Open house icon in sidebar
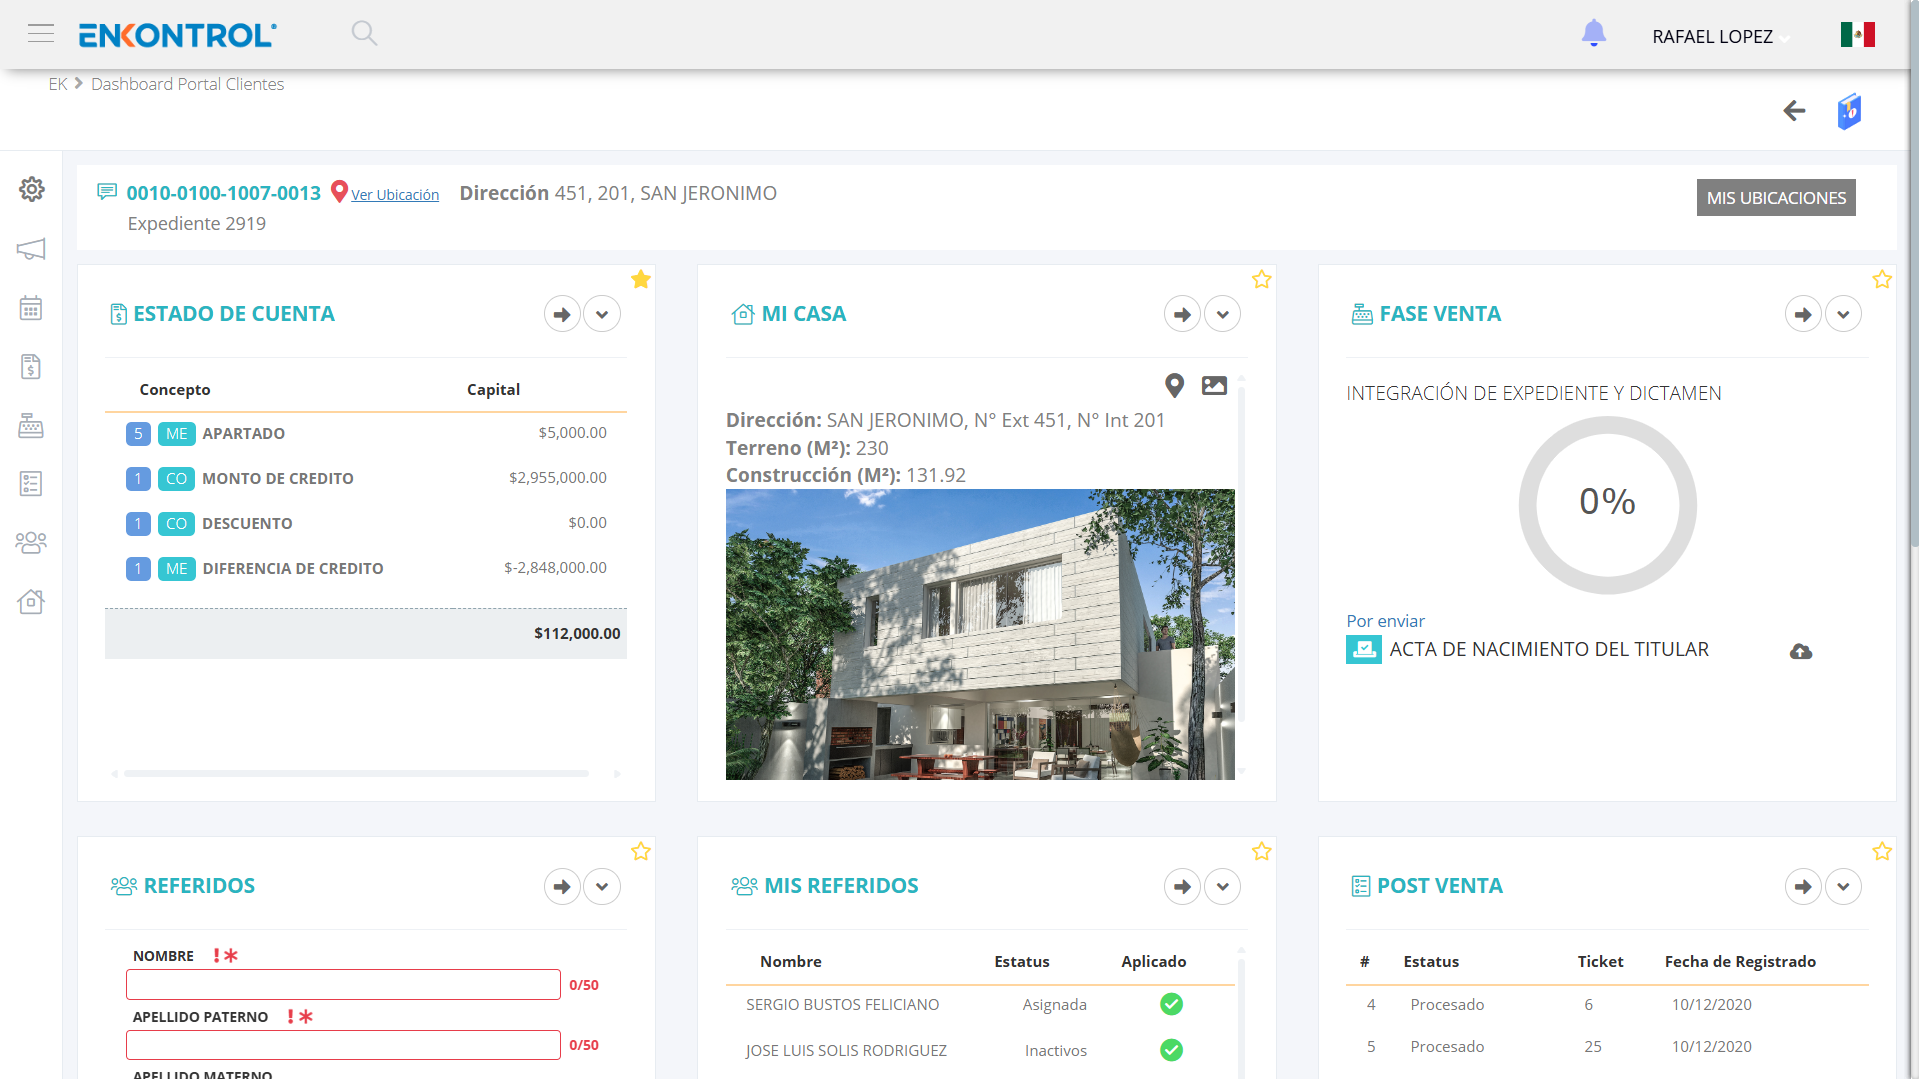 click(x=31, y=602)
